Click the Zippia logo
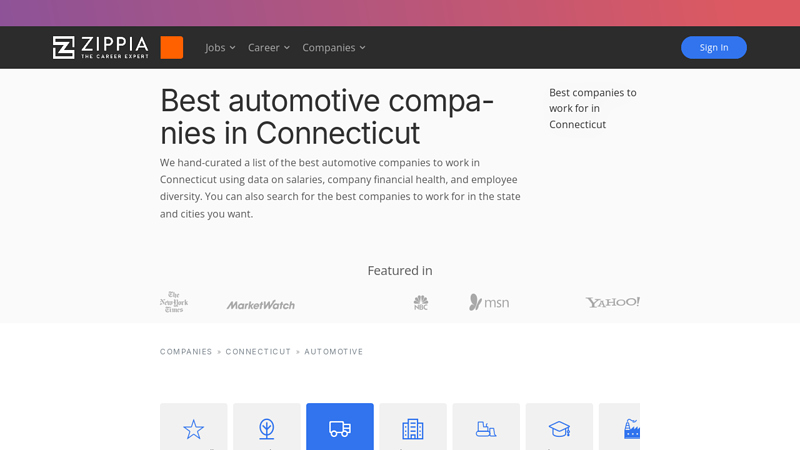Screen dimensions: 800x450 tap(101, 47)
